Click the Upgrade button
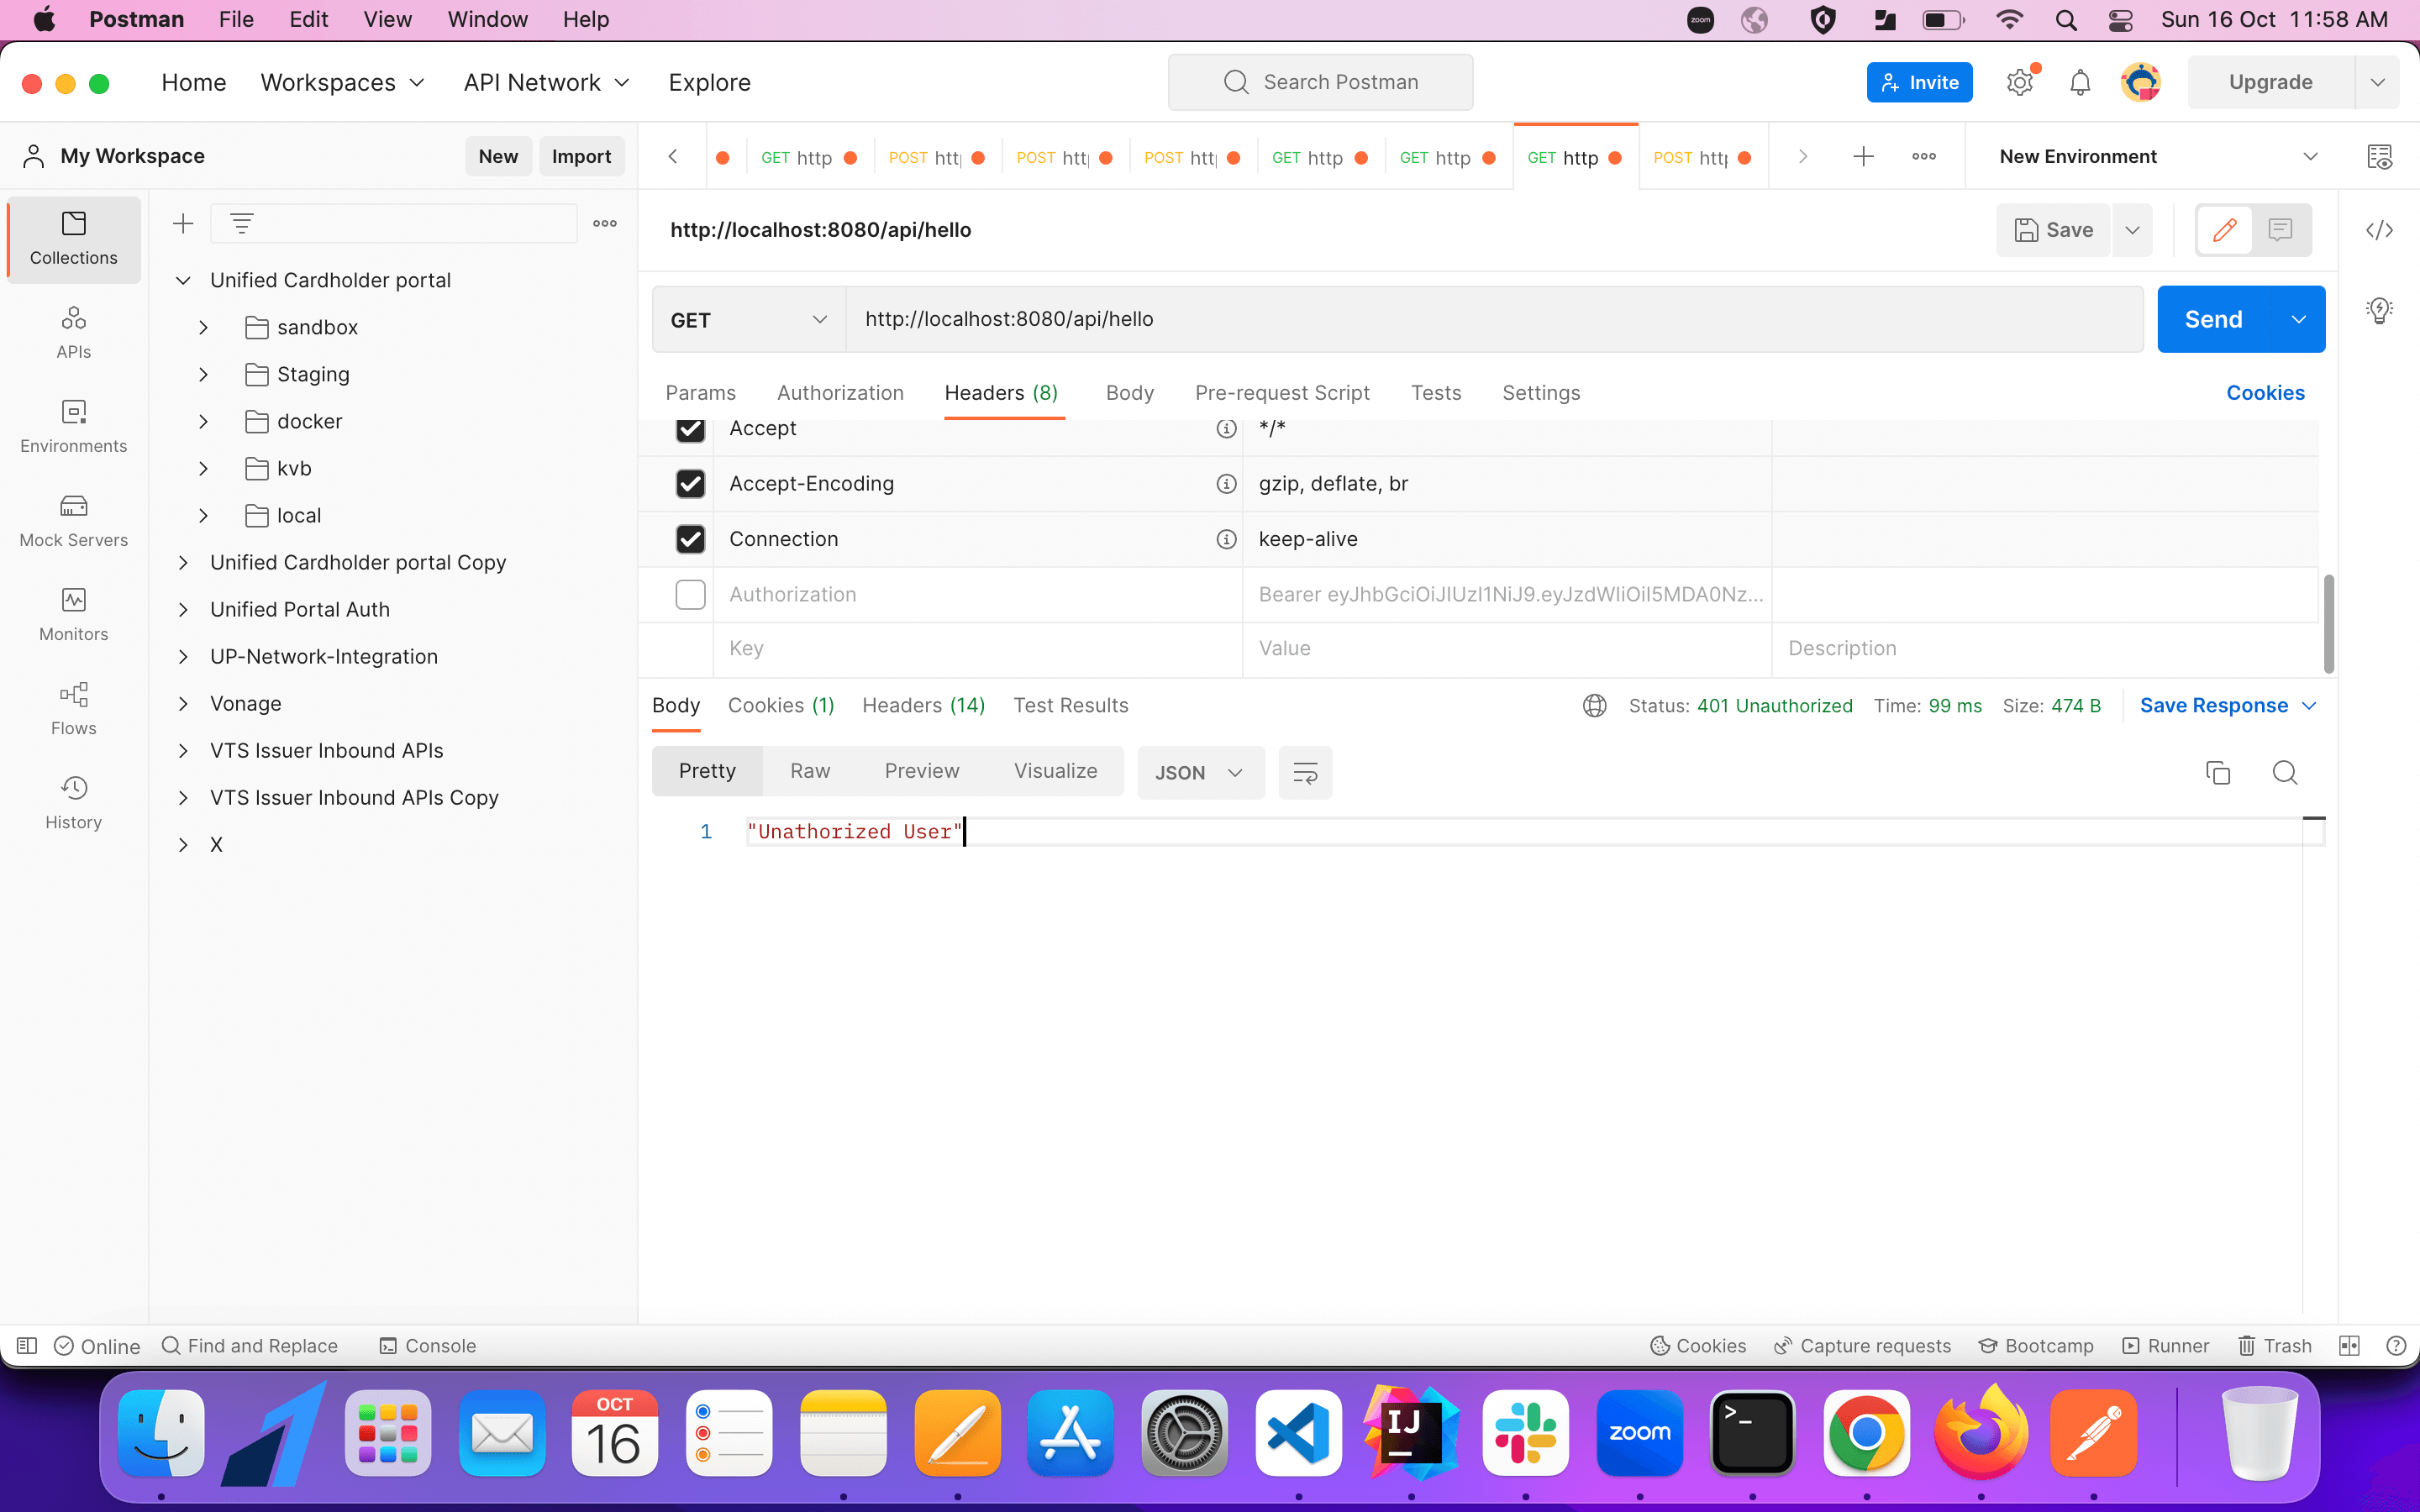 [x=2270, y=82]
